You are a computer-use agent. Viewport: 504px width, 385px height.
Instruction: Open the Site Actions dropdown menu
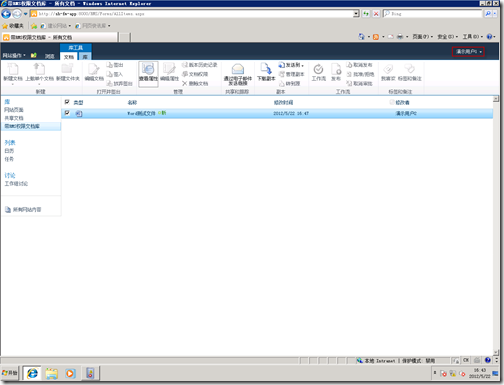pyautogui.click(x=14, y=55)
